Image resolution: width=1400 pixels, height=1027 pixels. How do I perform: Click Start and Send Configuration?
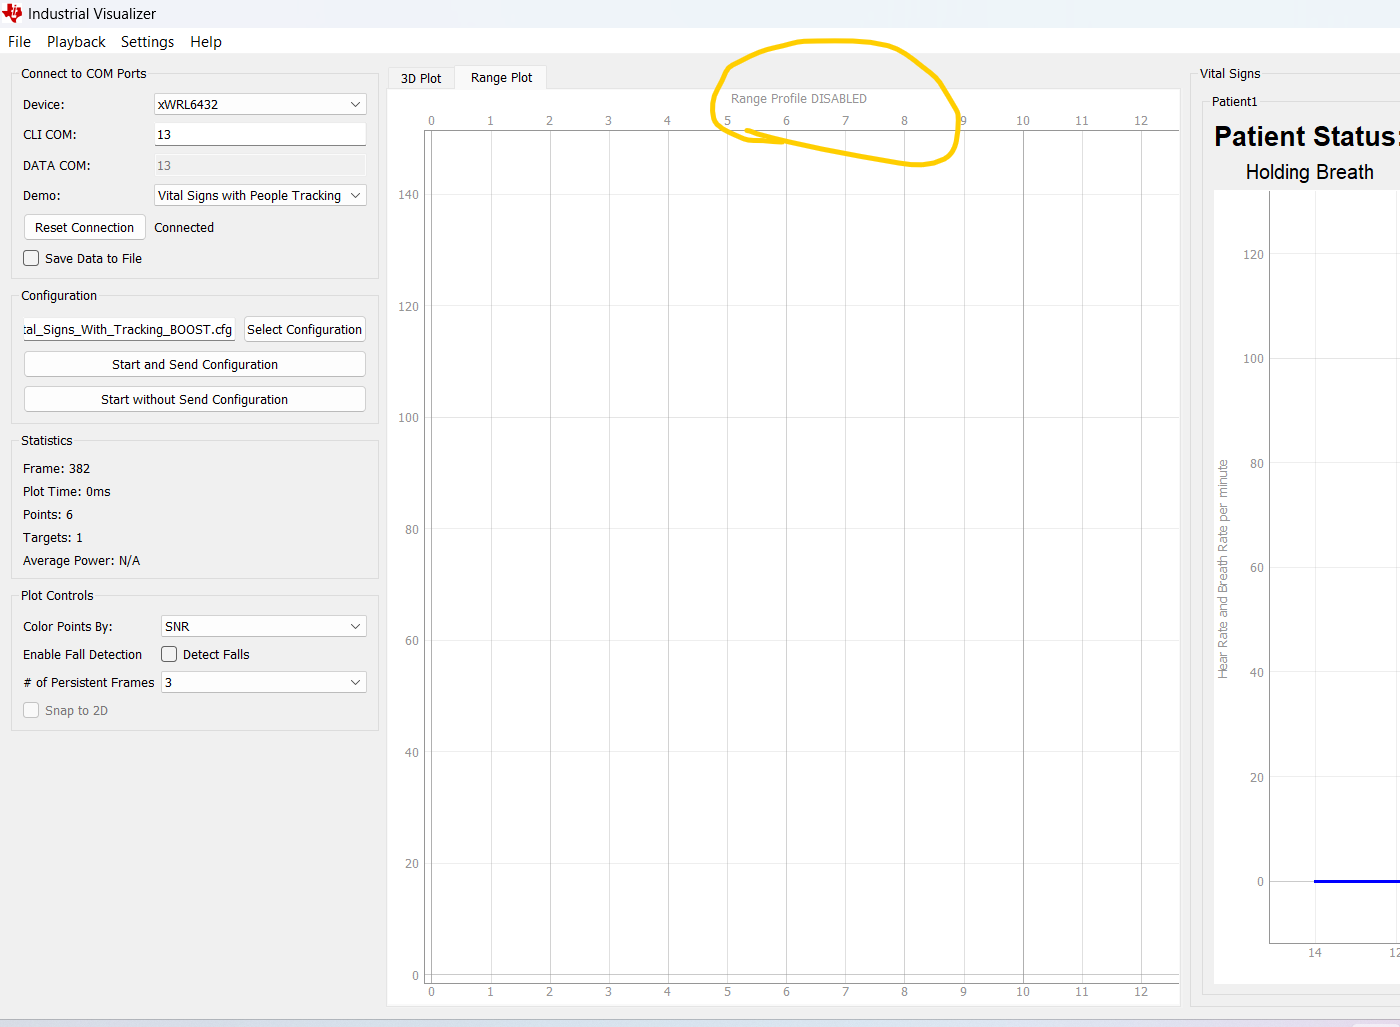pos(195,364)
